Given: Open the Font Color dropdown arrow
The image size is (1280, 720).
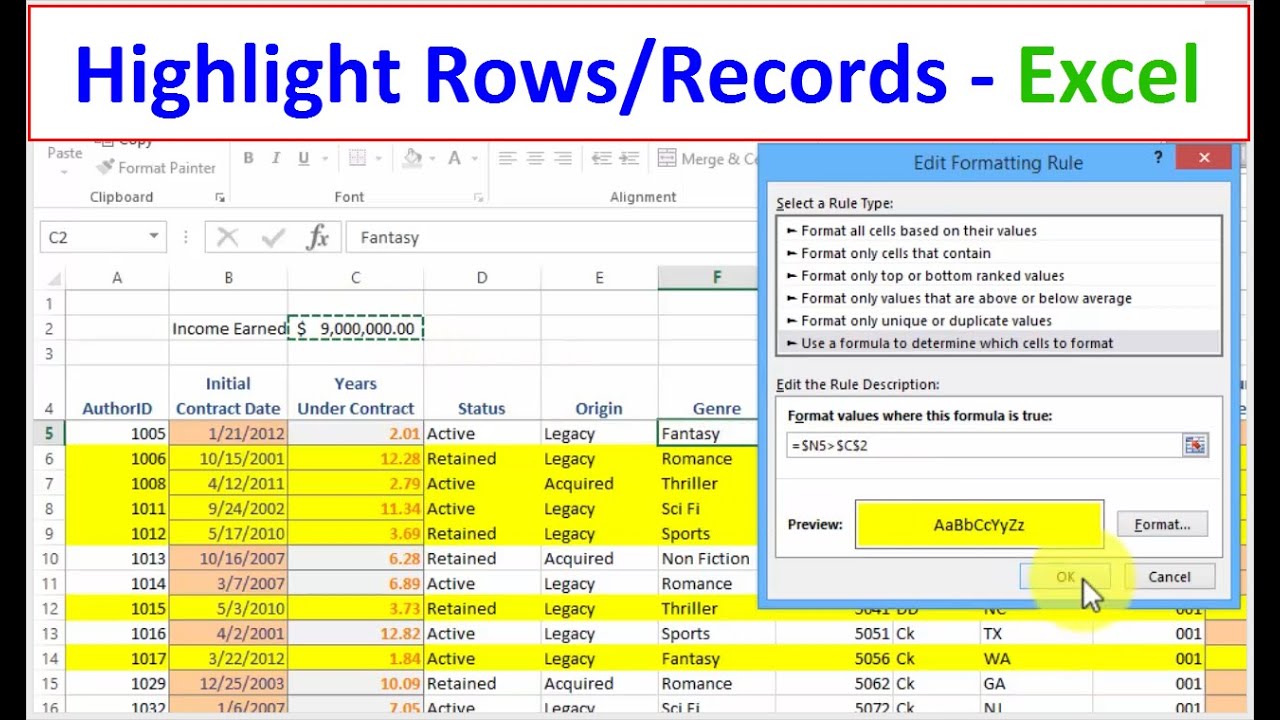Looking at the screenshot, I should [474, 158].
